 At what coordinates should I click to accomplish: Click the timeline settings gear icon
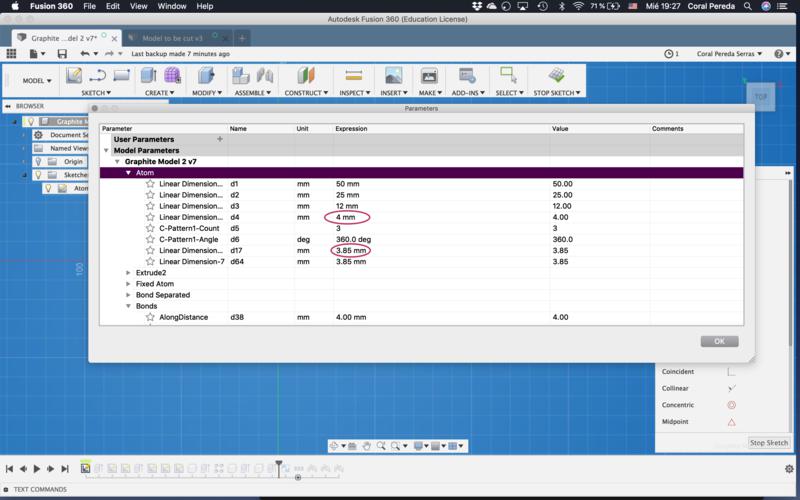point(789,468)
